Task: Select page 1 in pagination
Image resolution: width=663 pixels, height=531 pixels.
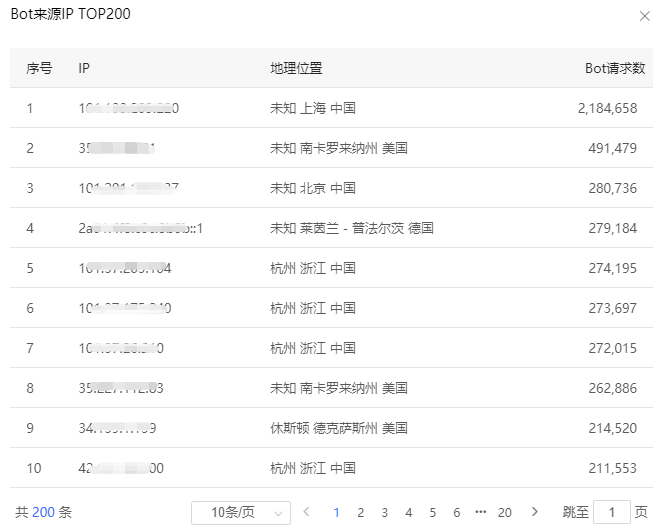Action: 337,513
